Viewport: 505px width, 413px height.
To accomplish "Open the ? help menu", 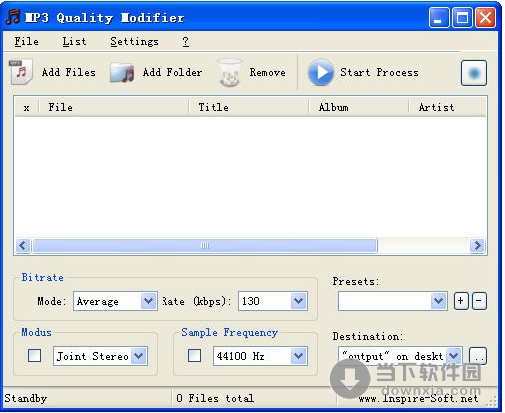I will point(186,42).
